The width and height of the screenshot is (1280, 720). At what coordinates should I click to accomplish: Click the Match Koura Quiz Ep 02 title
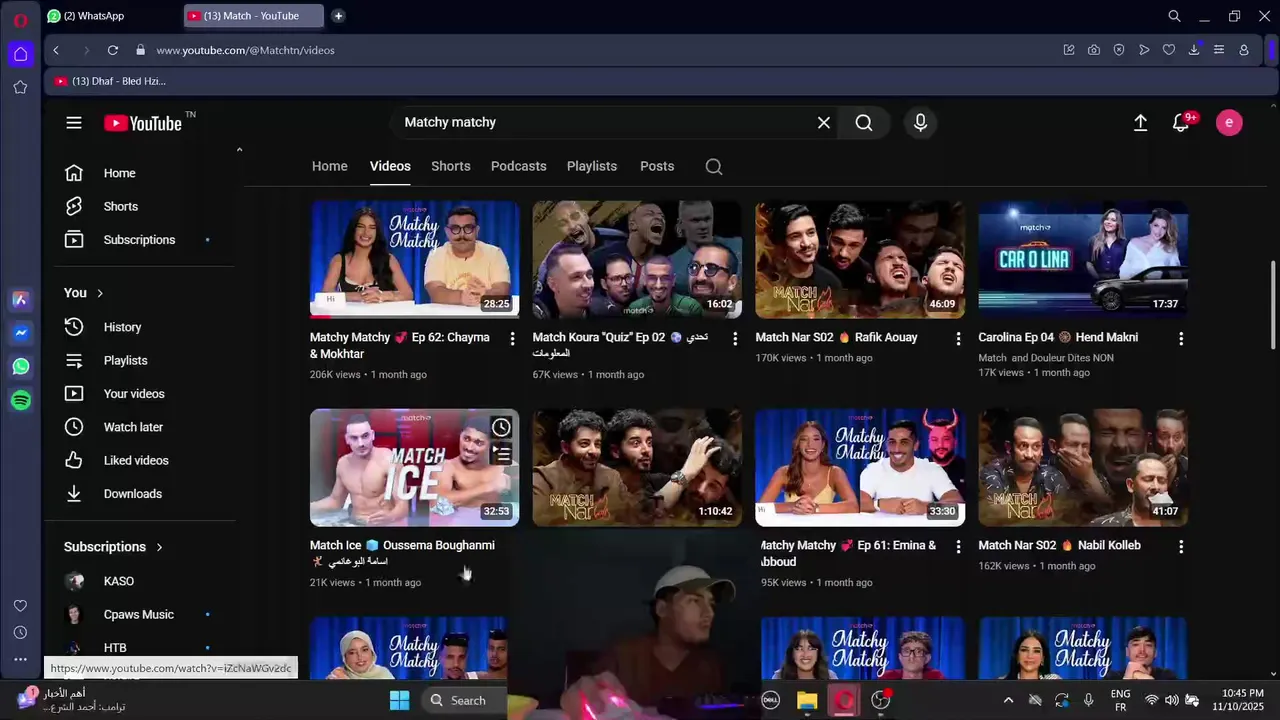pos(620,345)
